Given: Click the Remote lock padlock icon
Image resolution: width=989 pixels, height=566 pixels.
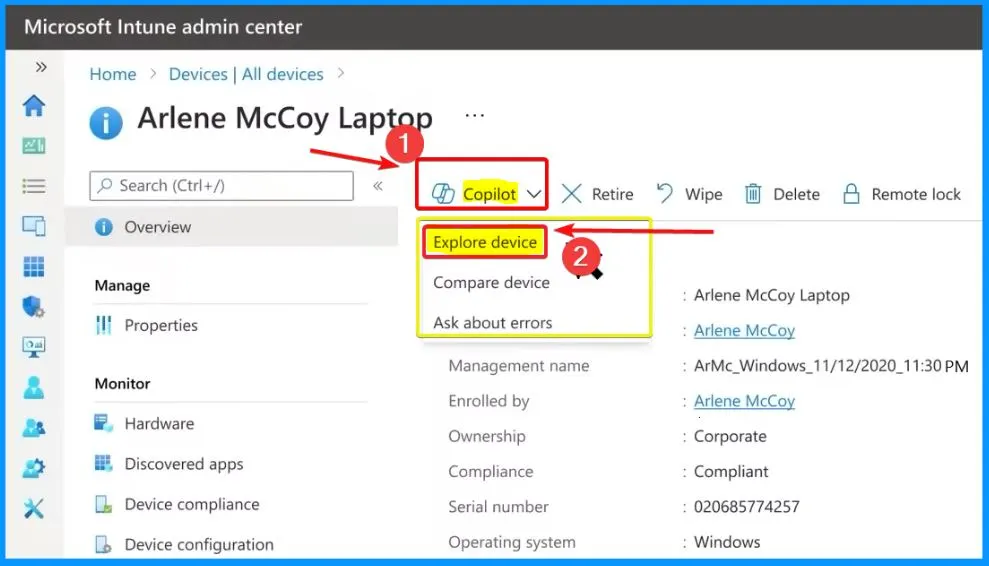Looking at the screenshot, I should [x=851, y=194].
